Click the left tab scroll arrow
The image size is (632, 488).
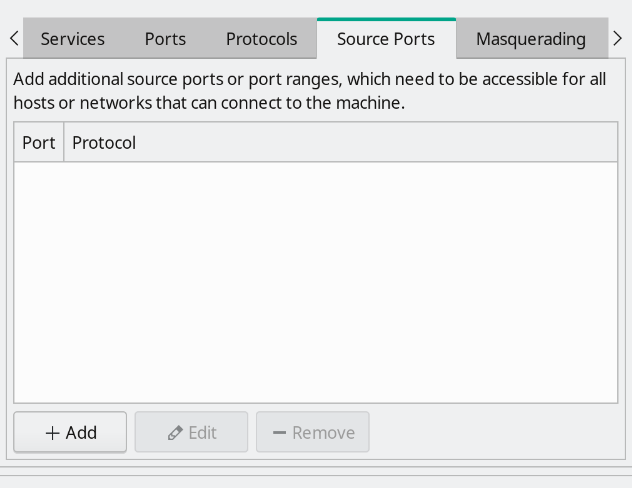coord(14,39)
